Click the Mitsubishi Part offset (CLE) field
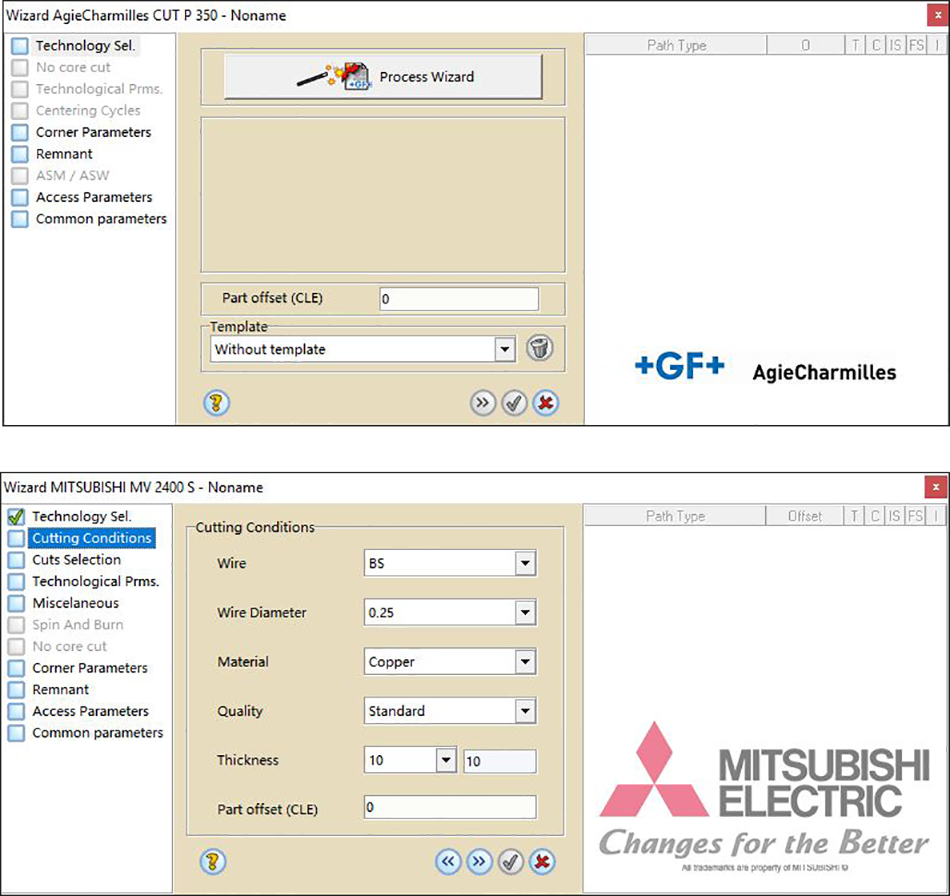Viewport: 950px width, 896px height. (449, 808)
